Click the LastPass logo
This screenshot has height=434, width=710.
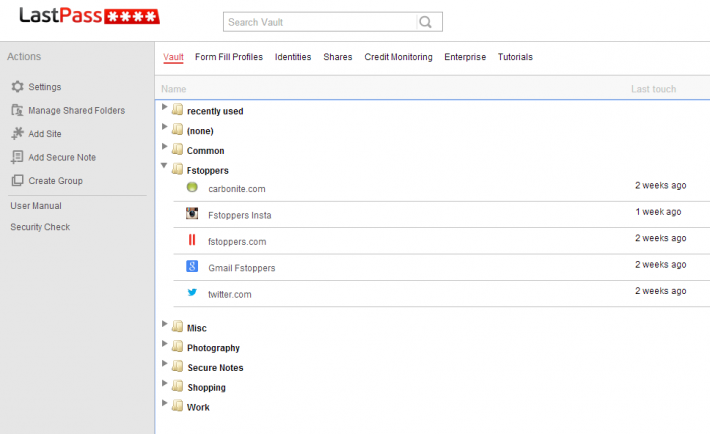(89, 16)
